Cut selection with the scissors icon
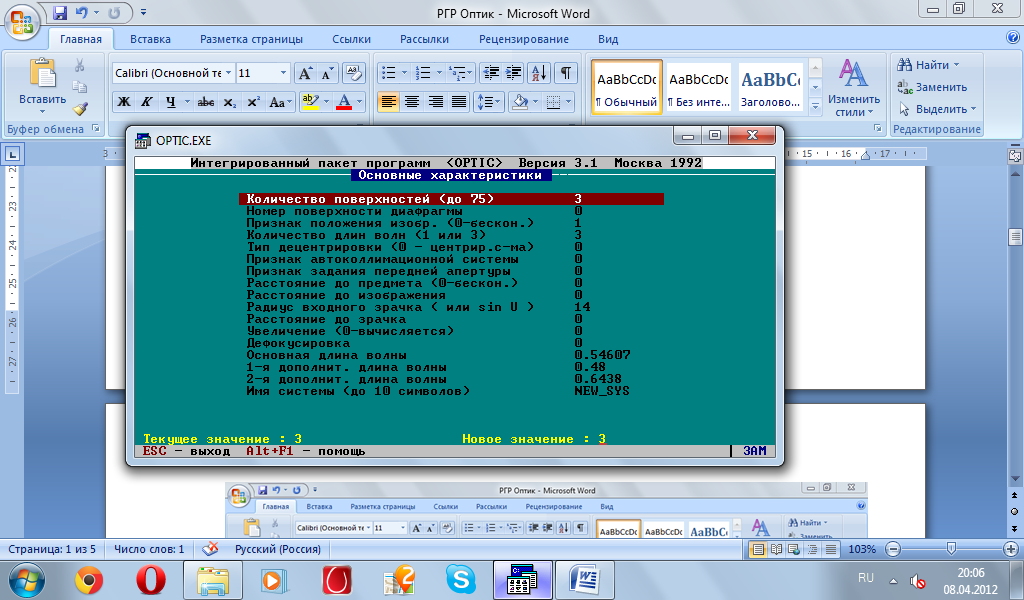The height and width of the screenshot is (600, 1024). pyautogui.click(x=80, y=65)
